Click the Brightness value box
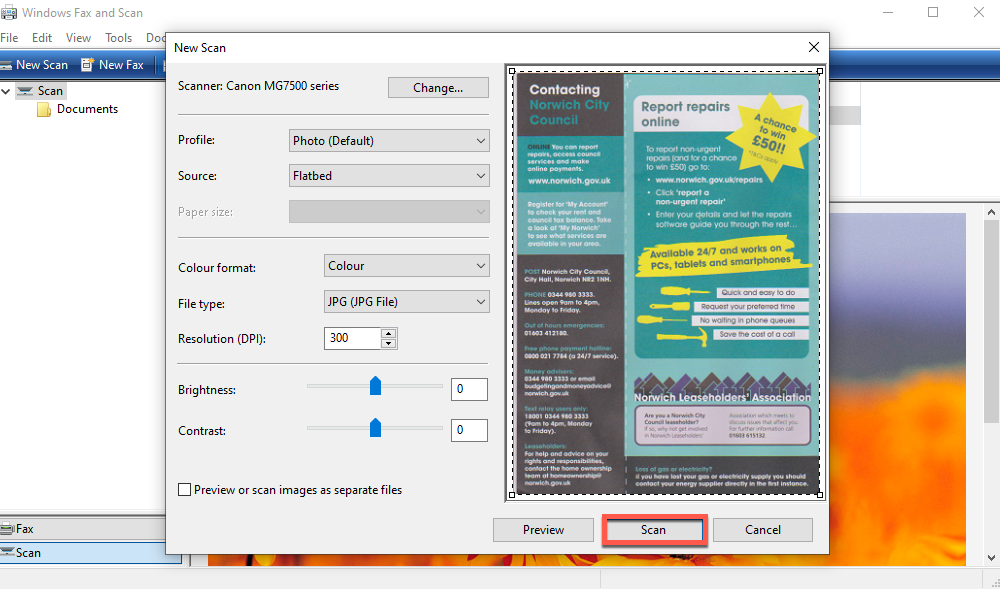The height and width of the screenshot is (589, 1000). pos(469,389)
